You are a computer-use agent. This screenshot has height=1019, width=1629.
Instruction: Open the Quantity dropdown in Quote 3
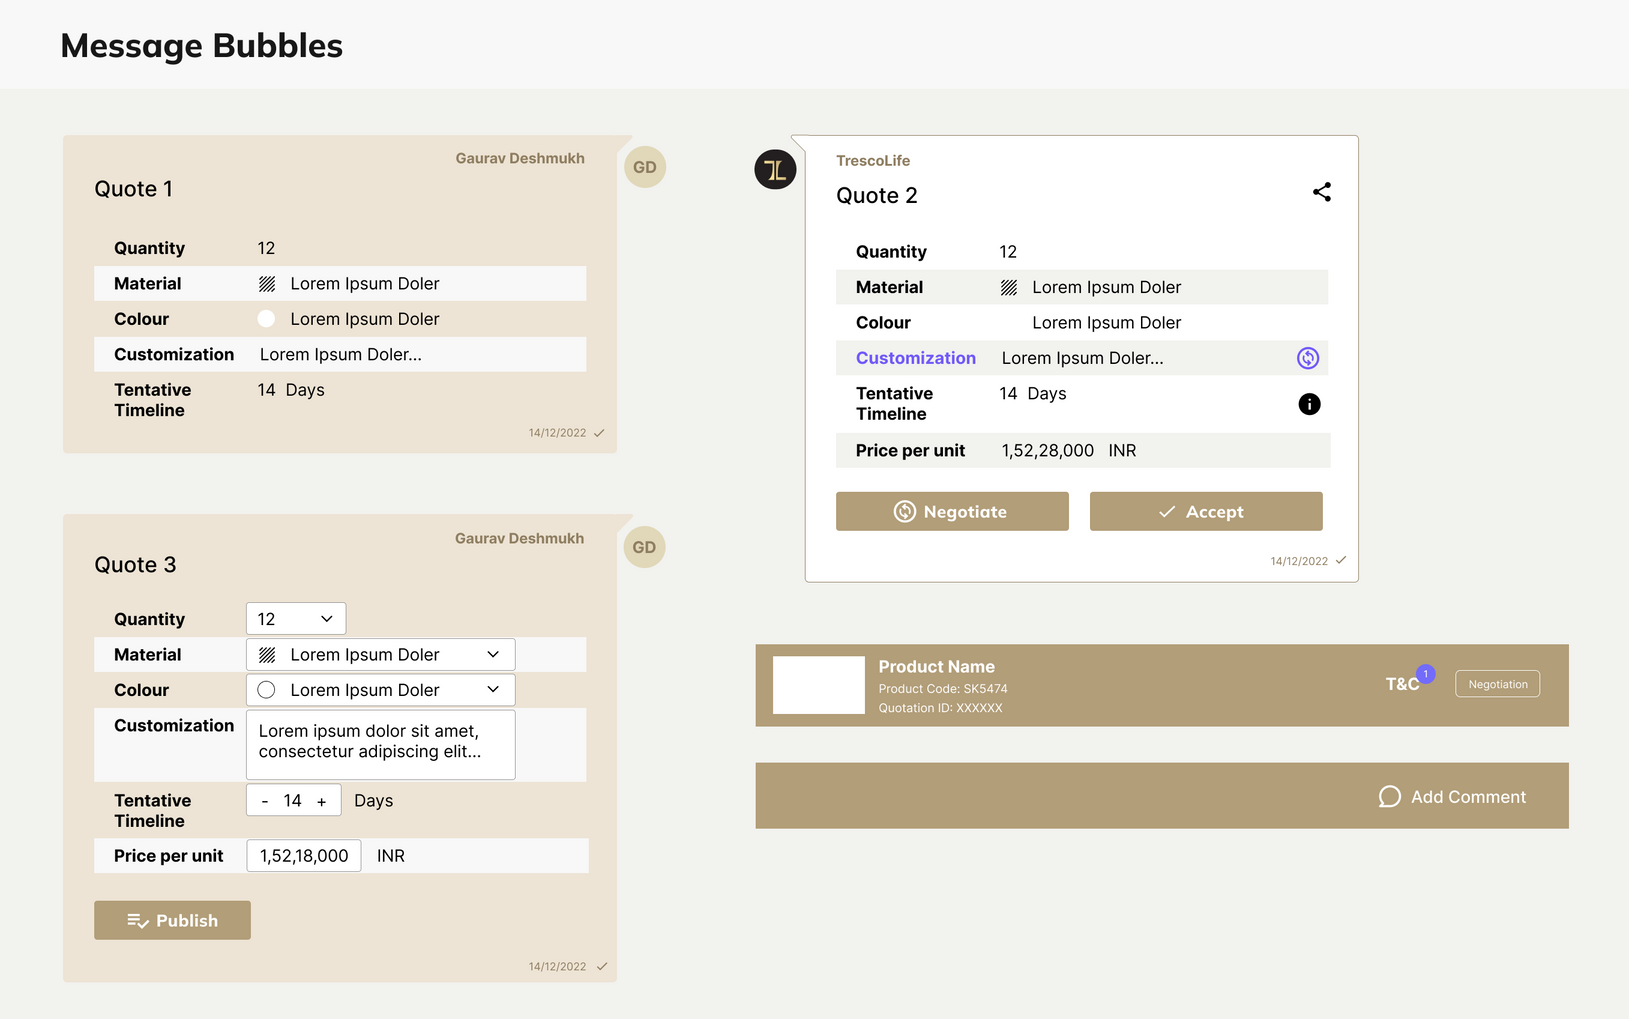pos(296,619)
